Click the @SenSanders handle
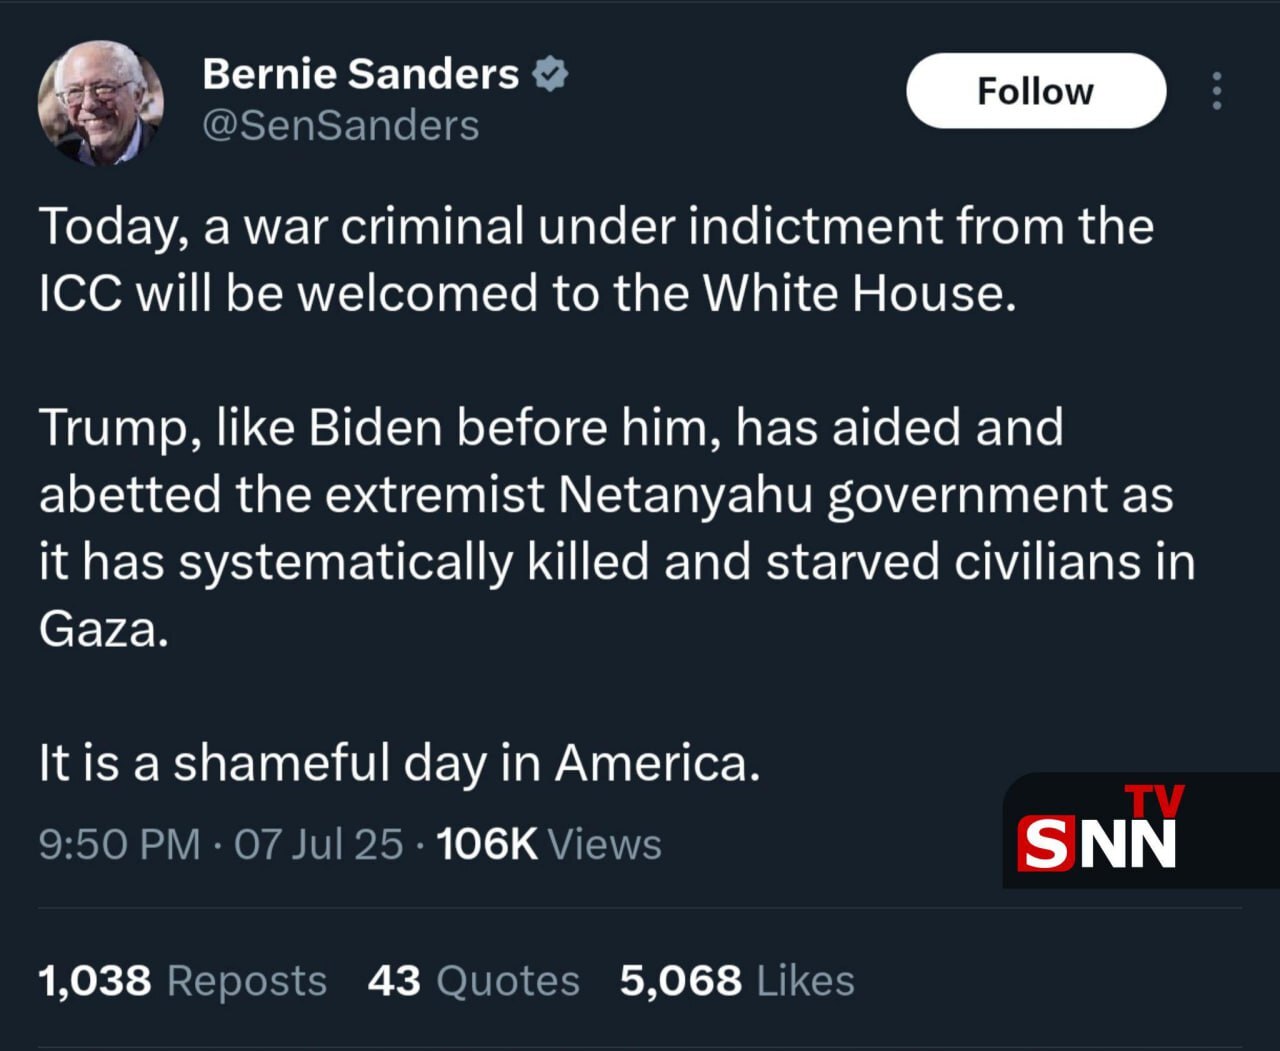Viewport: 1280px width, 1051px height. (x=340, y=126)
